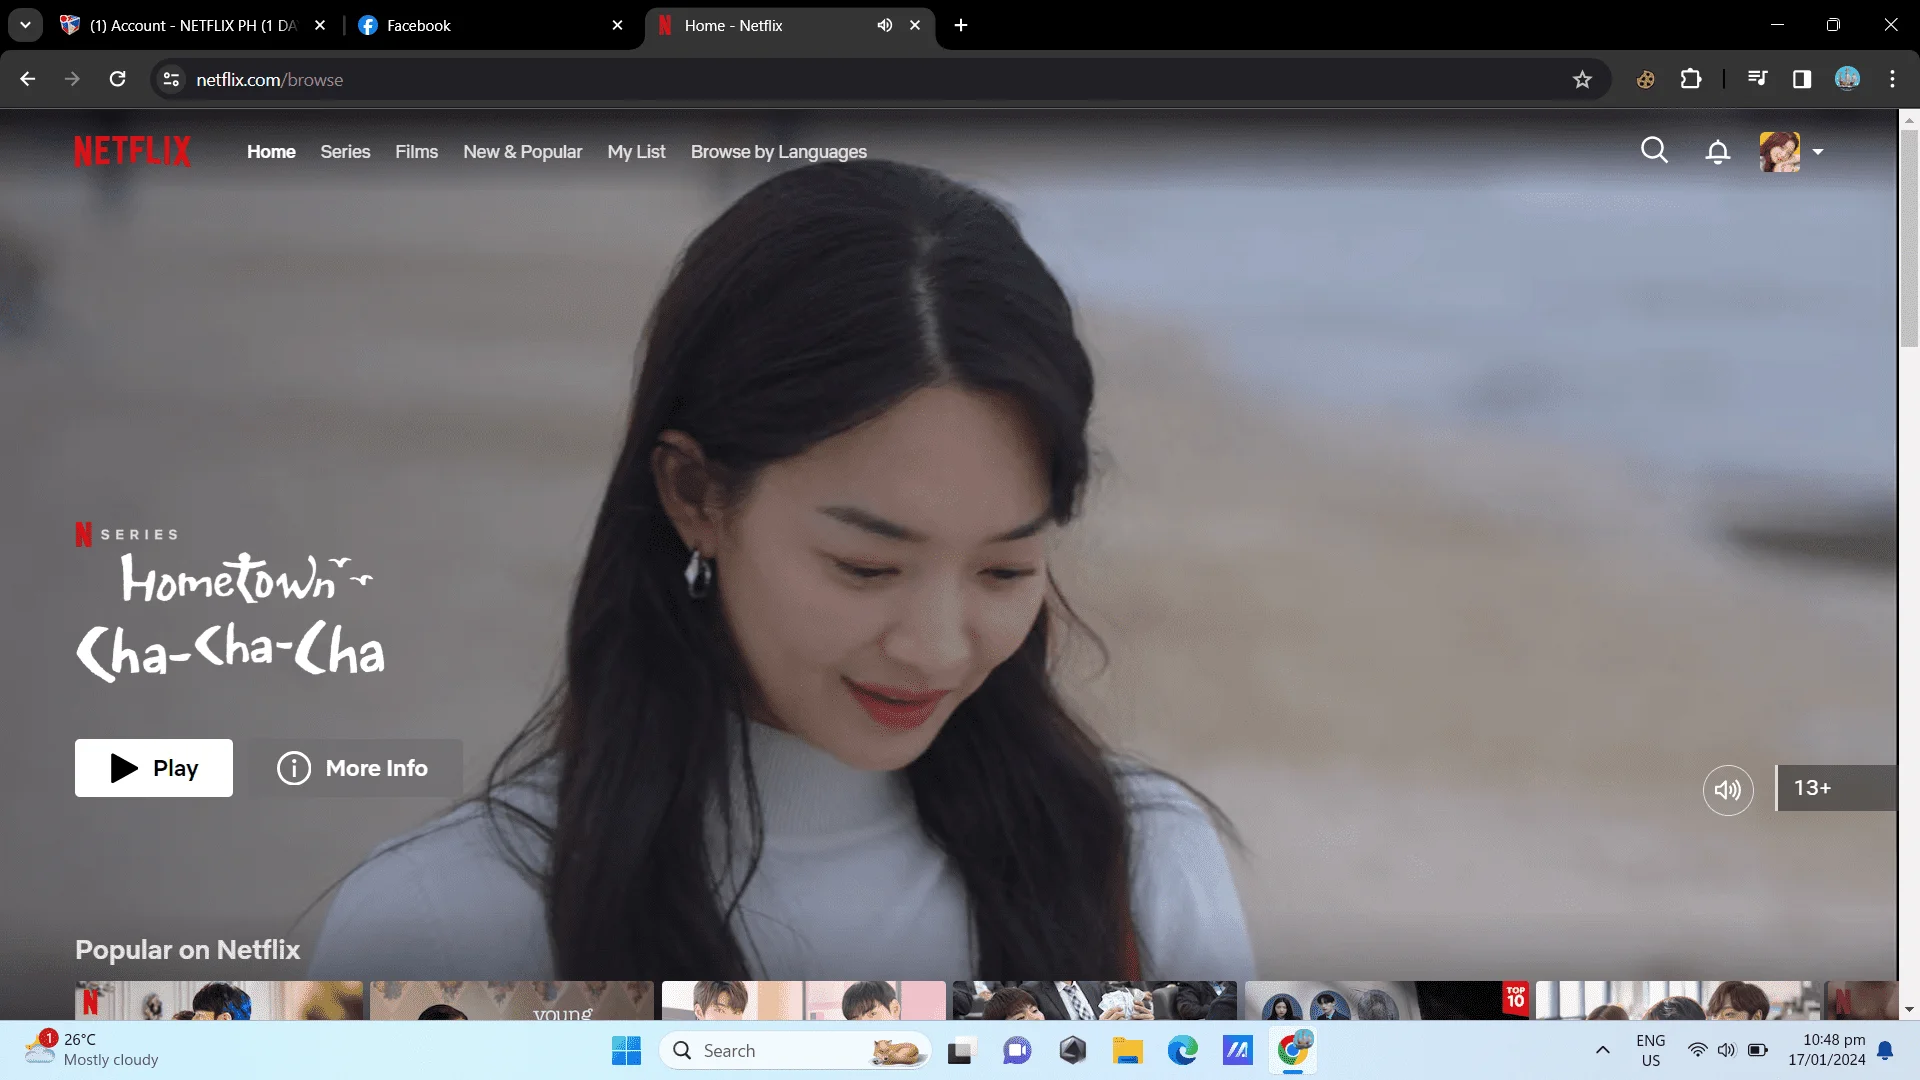Open the weather widget showing 26°C
Viewport: 1920px width, 1080px height.
92,1050
